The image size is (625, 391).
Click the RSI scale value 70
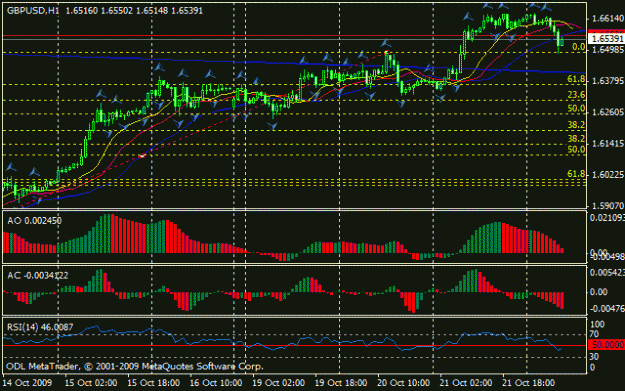(594, 334)
